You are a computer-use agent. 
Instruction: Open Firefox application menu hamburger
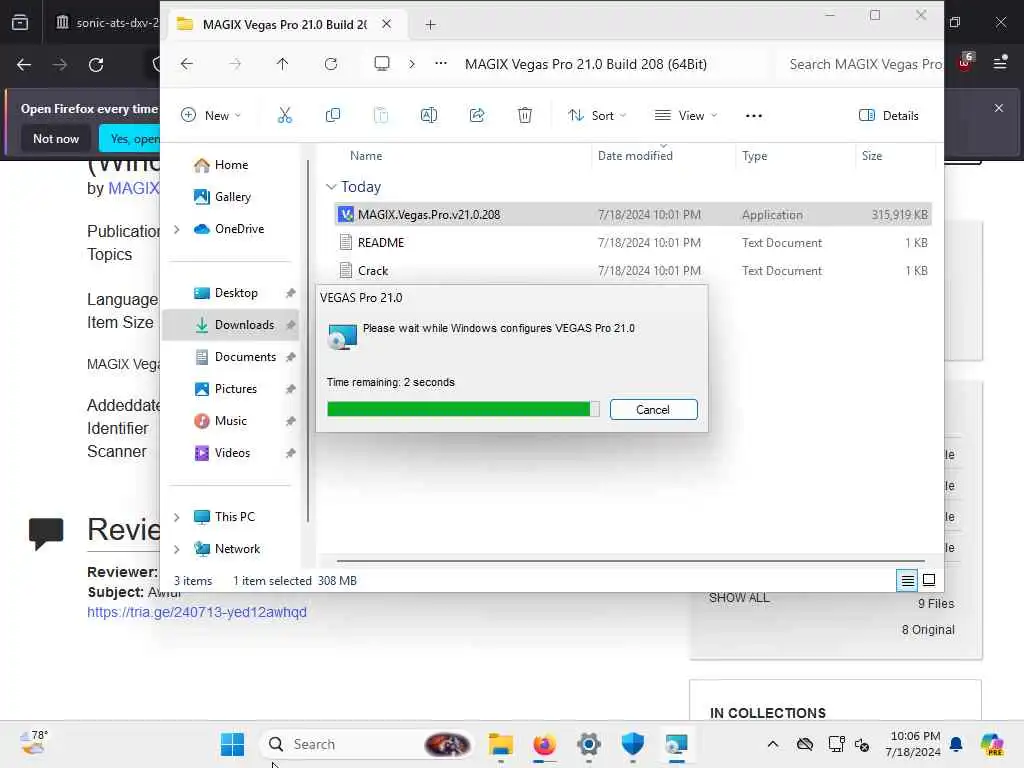pos(1000,63)
